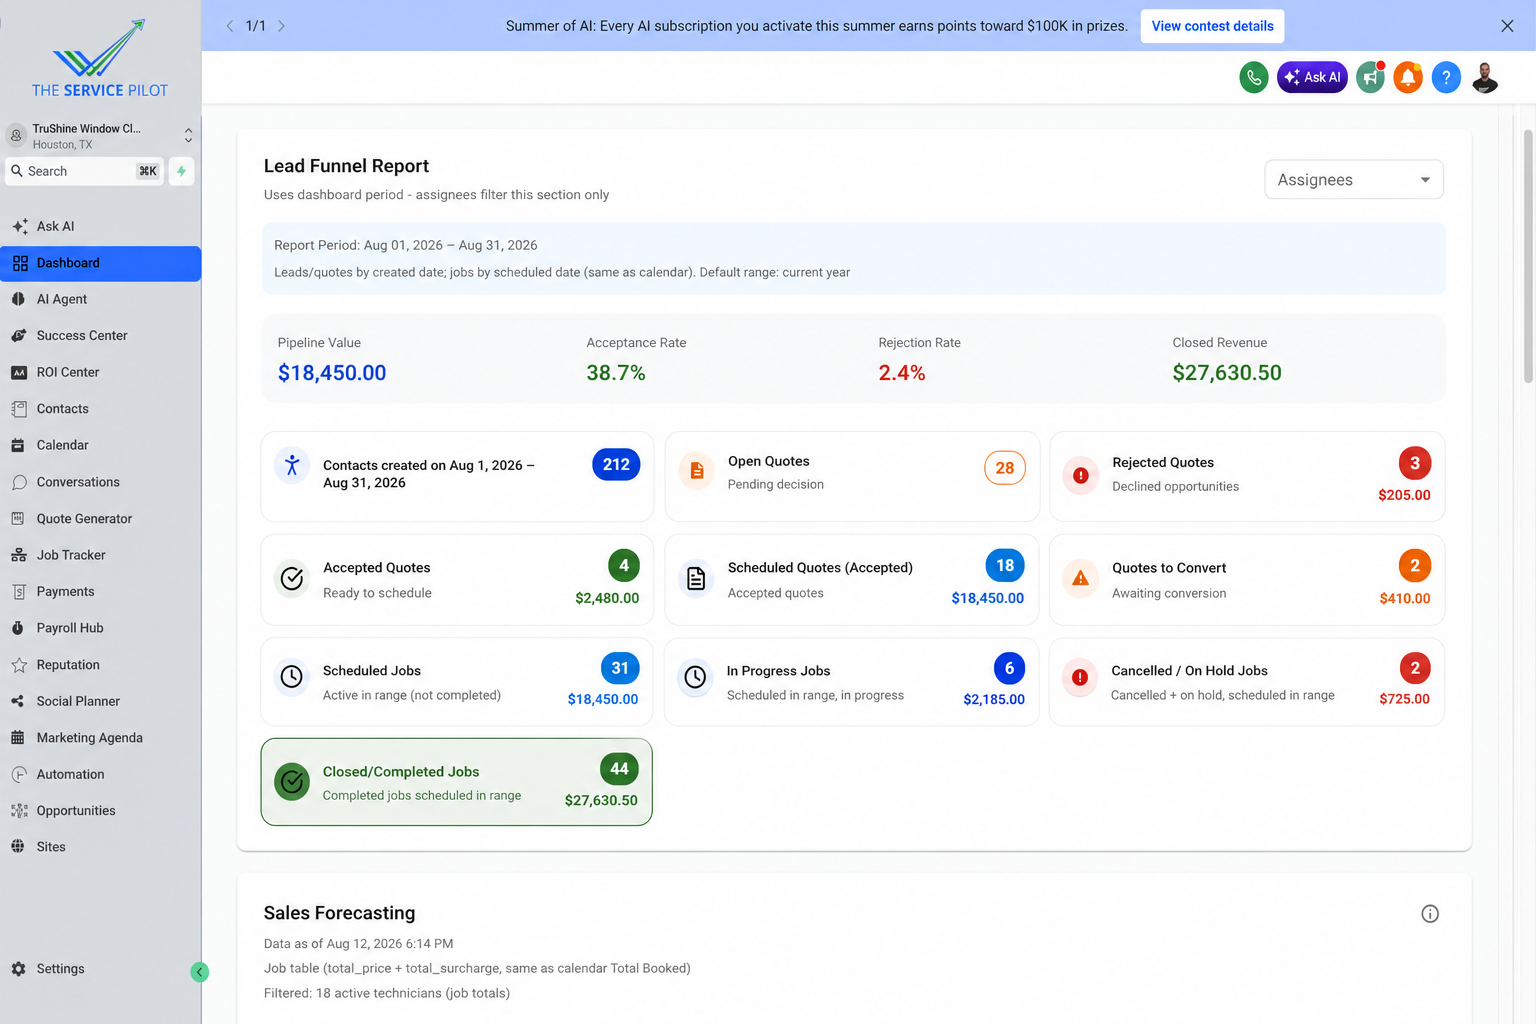Click the Reputation star icon

(18, 665)
